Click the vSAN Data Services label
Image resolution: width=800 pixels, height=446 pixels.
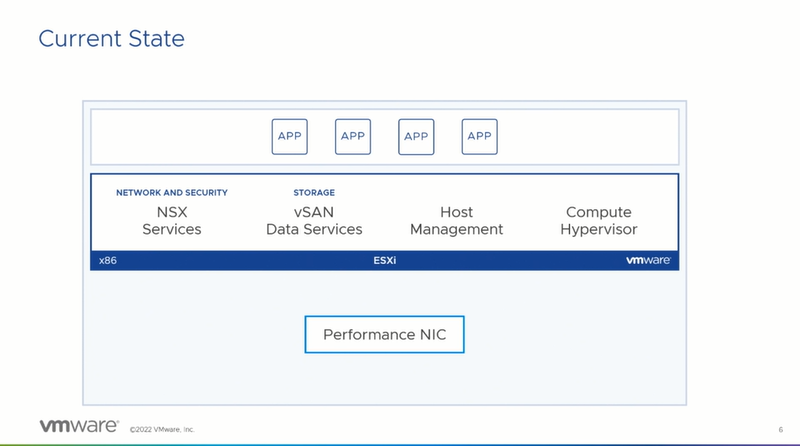(314, 220)
